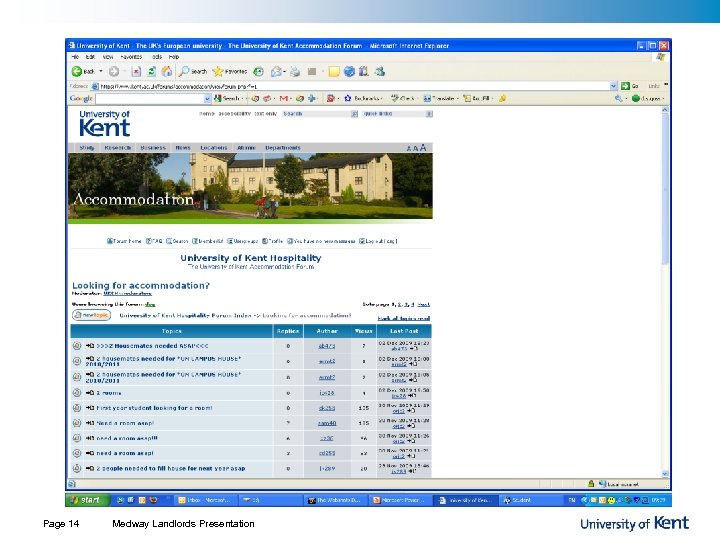Click the new topic button icon
The image size is (720, 540).
point(90,315)
